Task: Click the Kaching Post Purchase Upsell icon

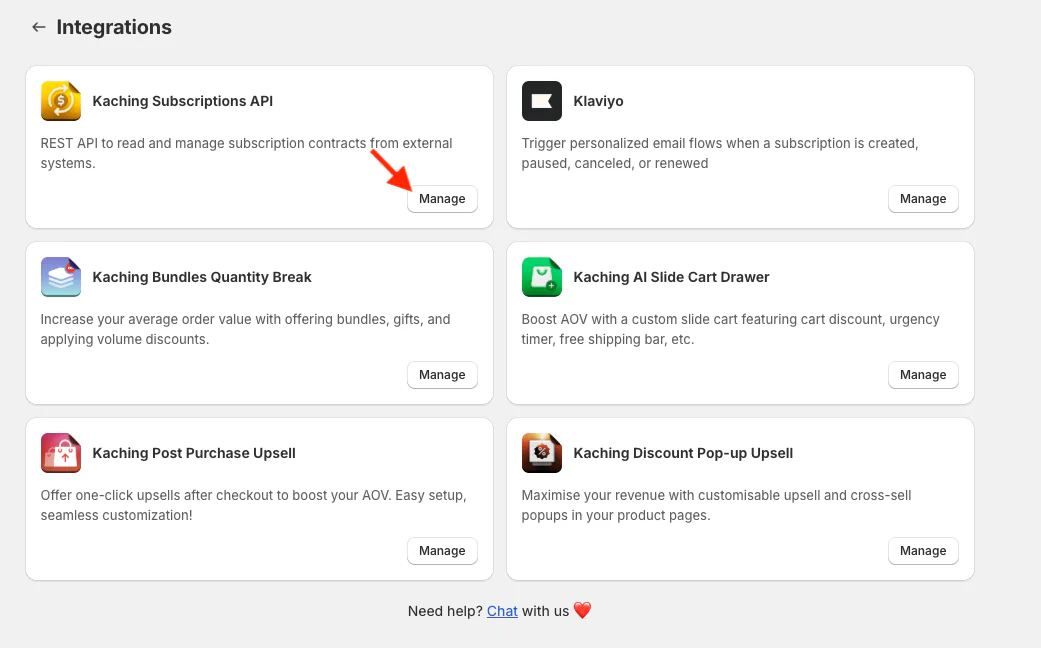Action: [60, 453]
